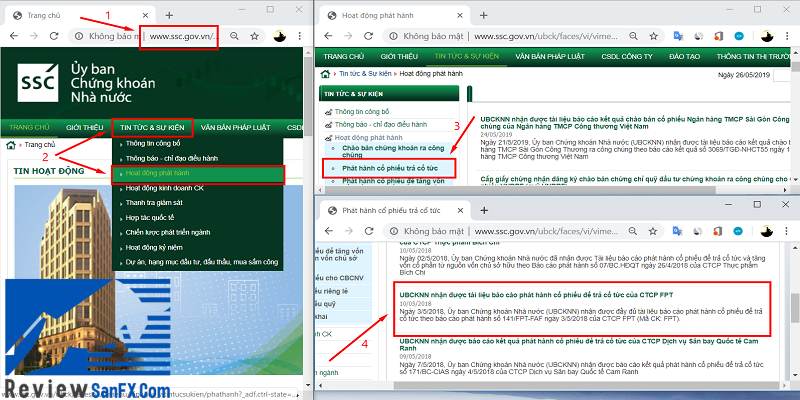Go back in Phát hành cổ phiếu trả cổ tức window

[x=328, y=231]
